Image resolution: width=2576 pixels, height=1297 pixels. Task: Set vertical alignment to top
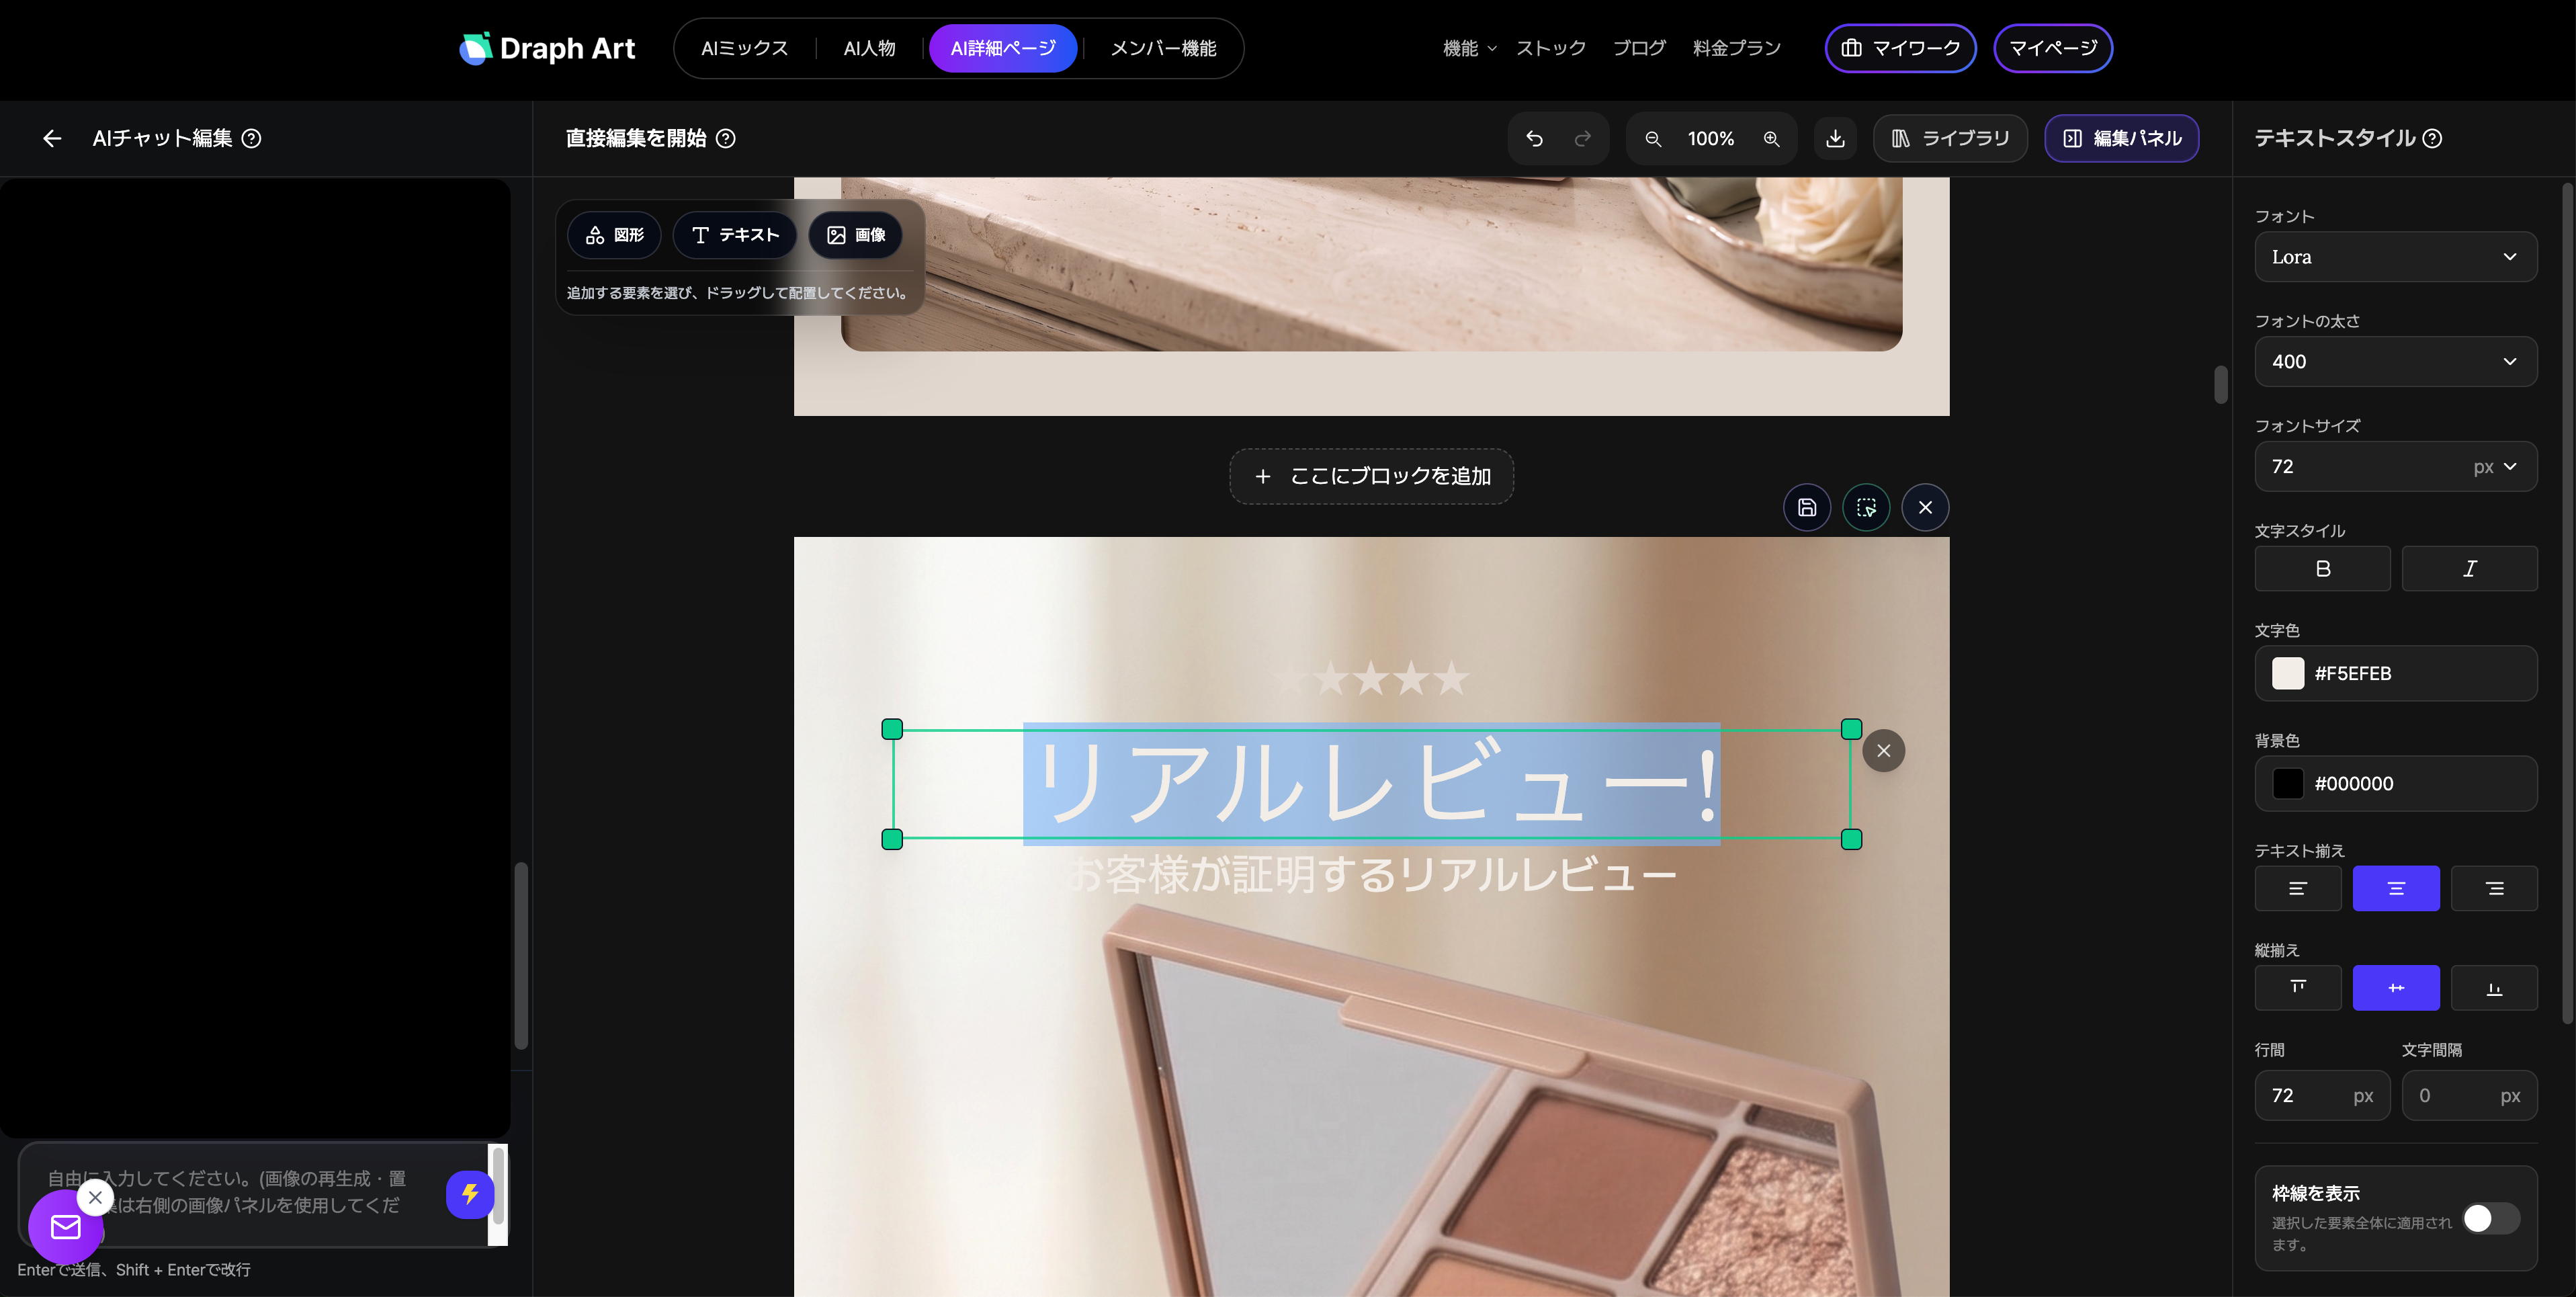point(2297,988)
